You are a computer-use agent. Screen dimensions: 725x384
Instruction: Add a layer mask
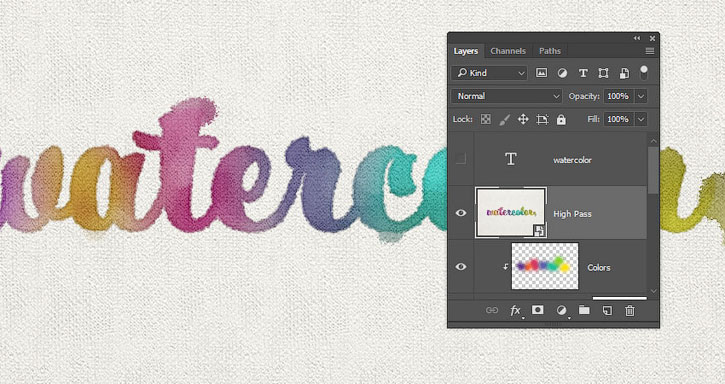pyautogui.click(x=537, y=310)
